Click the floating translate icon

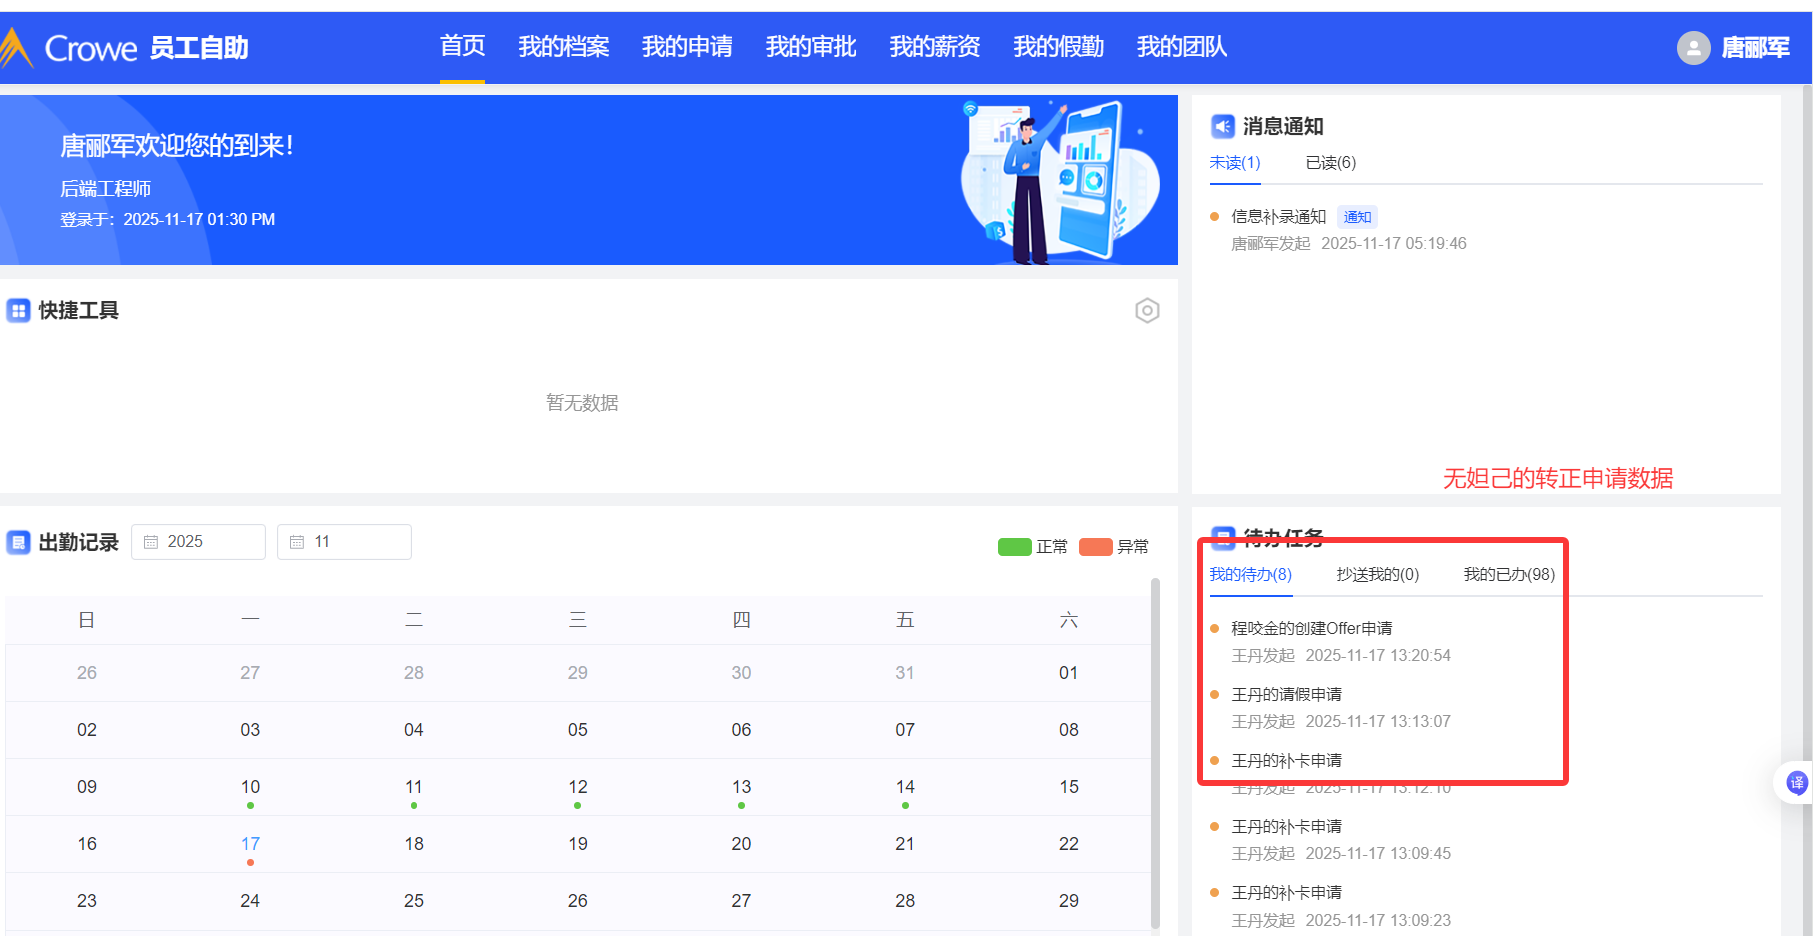1796,783
